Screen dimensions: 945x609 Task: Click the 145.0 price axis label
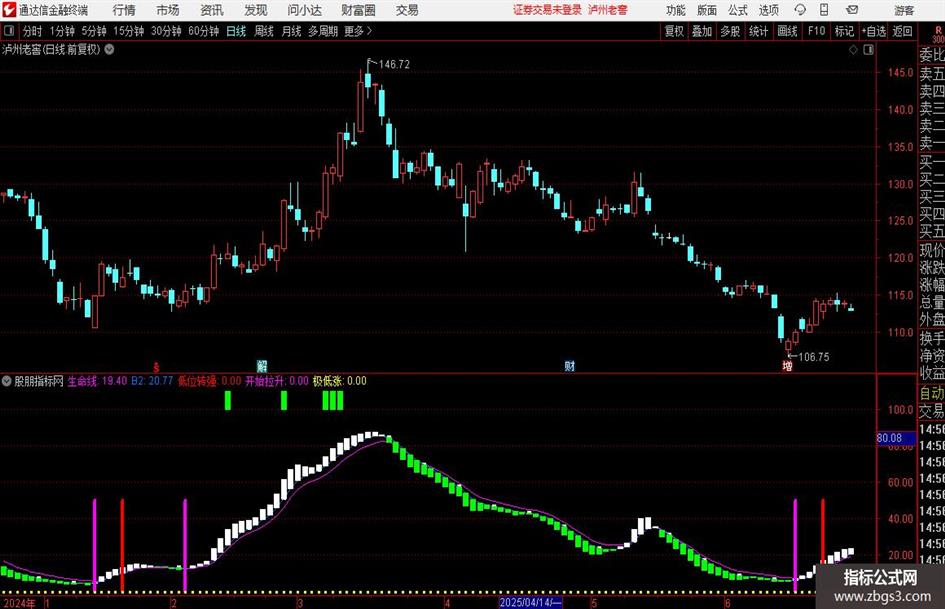[x=900, y=72]
